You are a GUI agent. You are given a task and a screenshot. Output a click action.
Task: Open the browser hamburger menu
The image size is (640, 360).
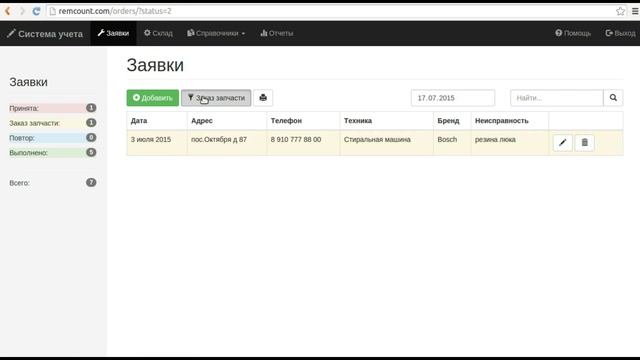pos(635,11)
